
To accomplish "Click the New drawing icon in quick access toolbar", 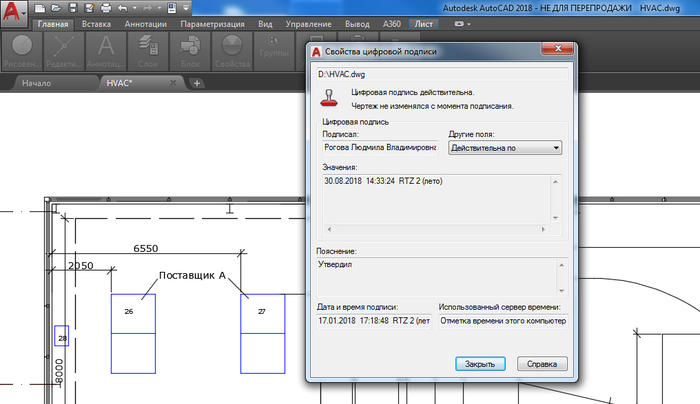I will [x=37, y=7].
